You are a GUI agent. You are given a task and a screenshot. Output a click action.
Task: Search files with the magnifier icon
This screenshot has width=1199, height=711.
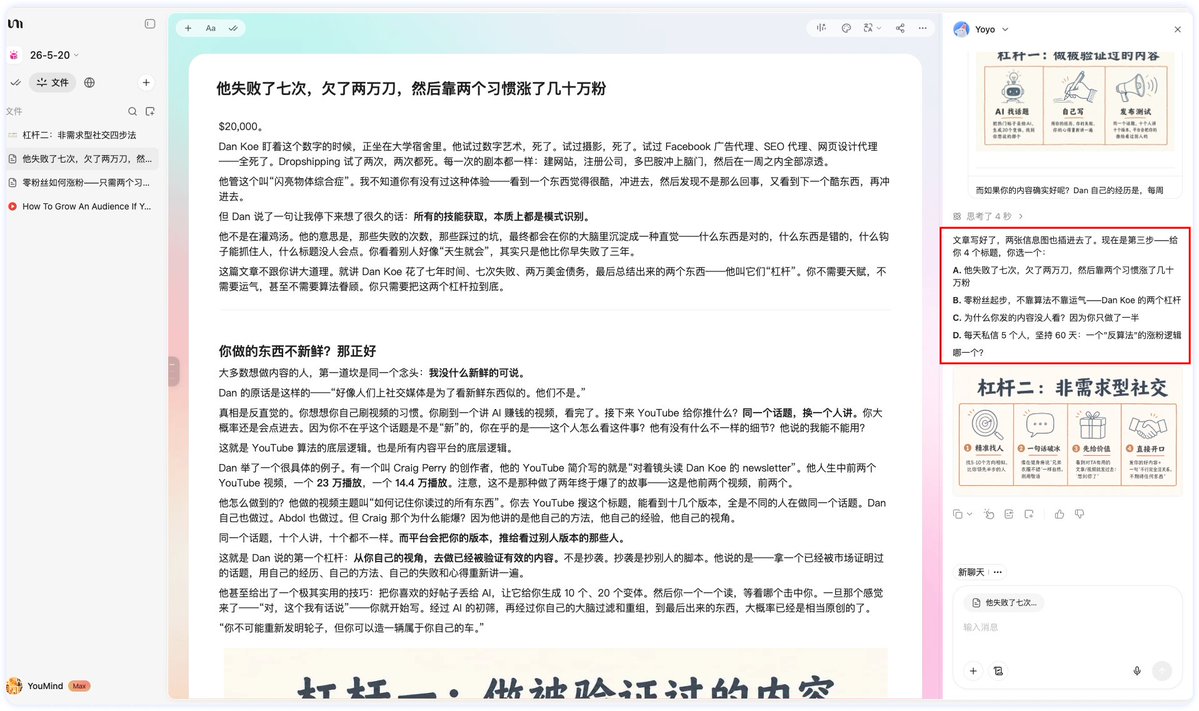[132, 112]
